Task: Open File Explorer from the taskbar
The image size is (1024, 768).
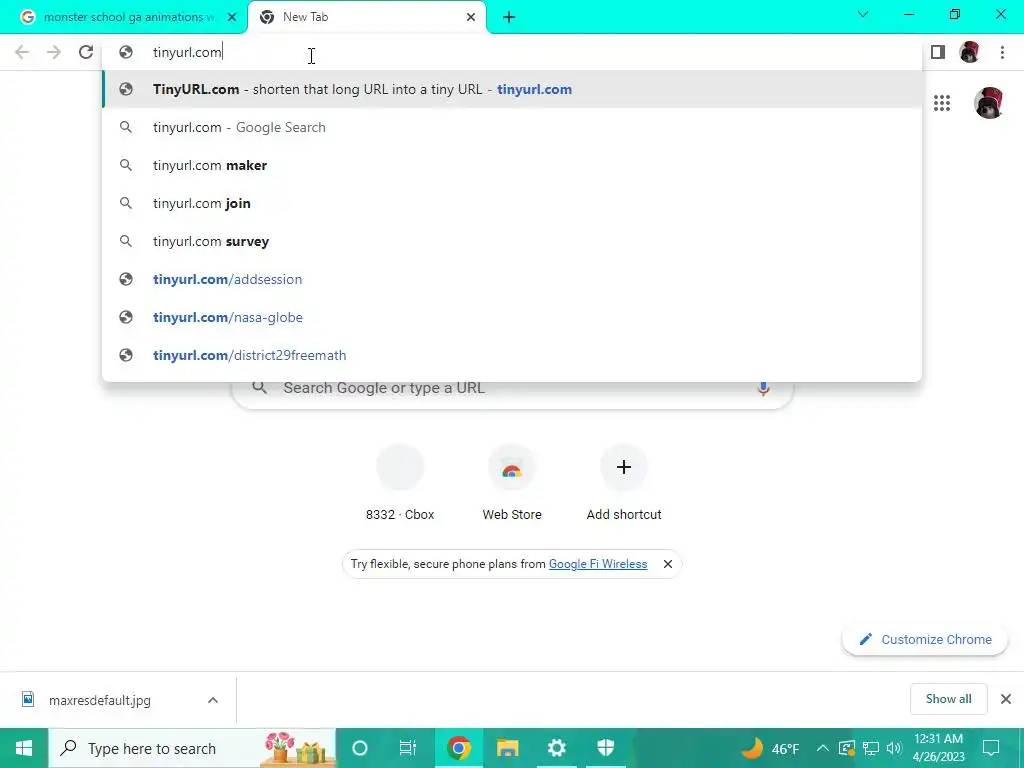Action: (507, 748)
